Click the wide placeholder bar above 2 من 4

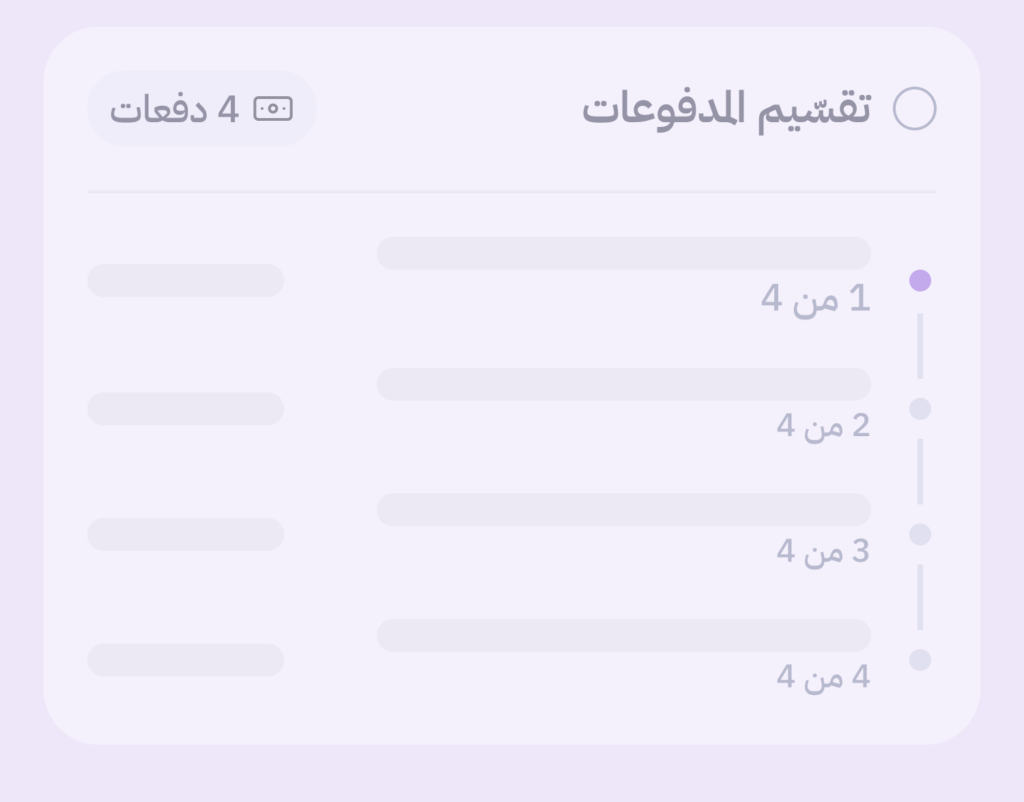[623, 384]
